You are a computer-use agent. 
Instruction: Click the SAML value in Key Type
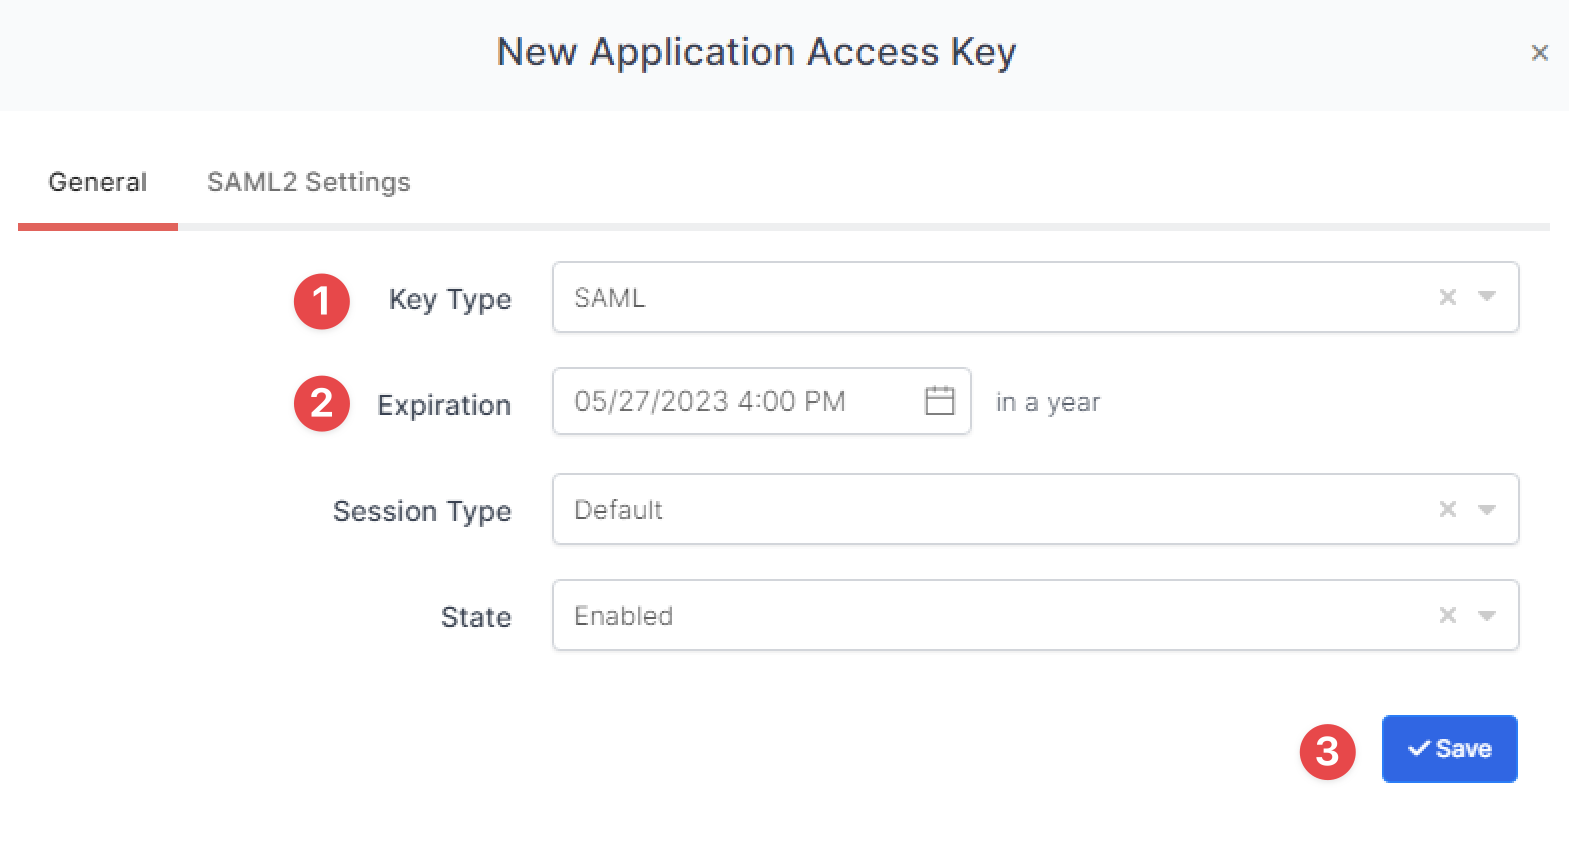click(x=608, y=297)
